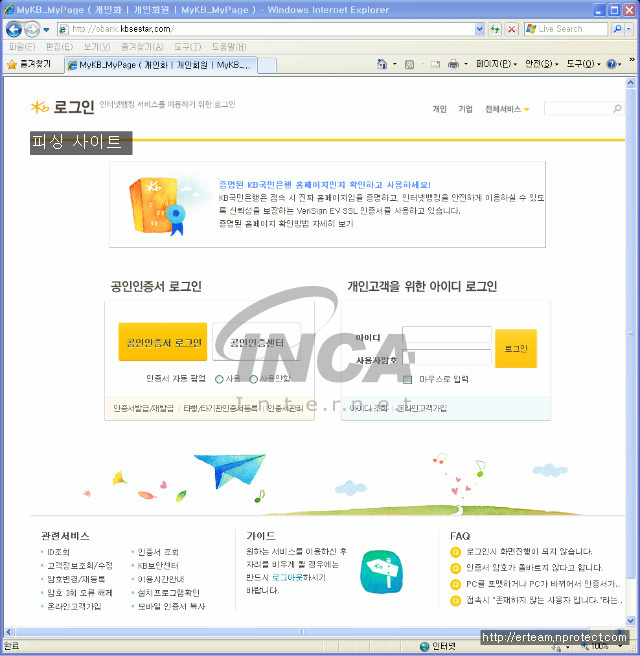Click the address bar URL field
The height and width of the screenshot is (656, 640).
point(267,29)
